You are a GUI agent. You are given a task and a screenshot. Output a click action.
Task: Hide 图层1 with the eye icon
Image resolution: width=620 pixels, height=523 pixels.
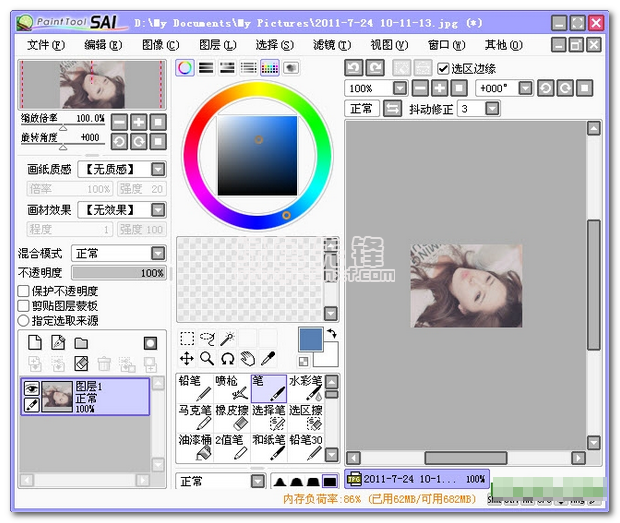pos(32,388)
